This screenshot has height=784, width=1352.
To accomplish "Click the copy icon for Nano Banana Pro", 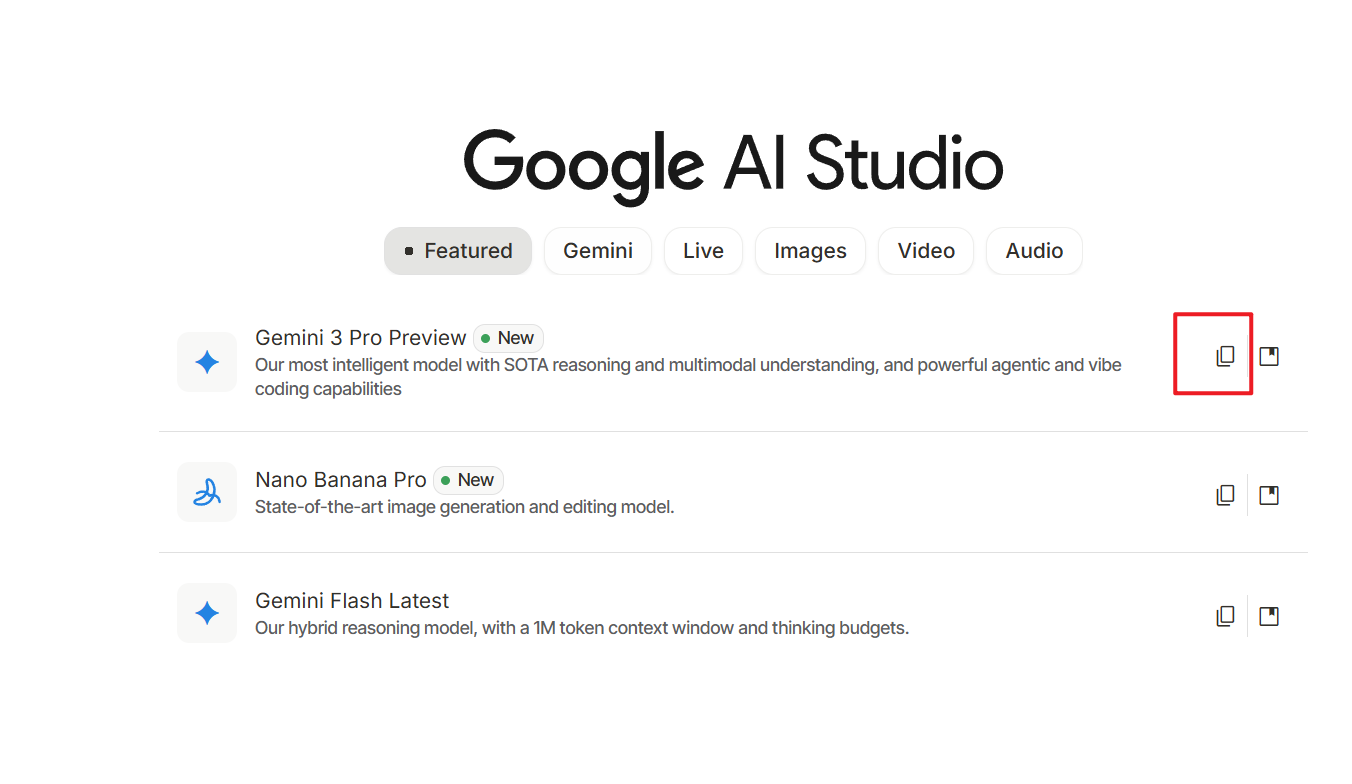I will [1225, 494].
